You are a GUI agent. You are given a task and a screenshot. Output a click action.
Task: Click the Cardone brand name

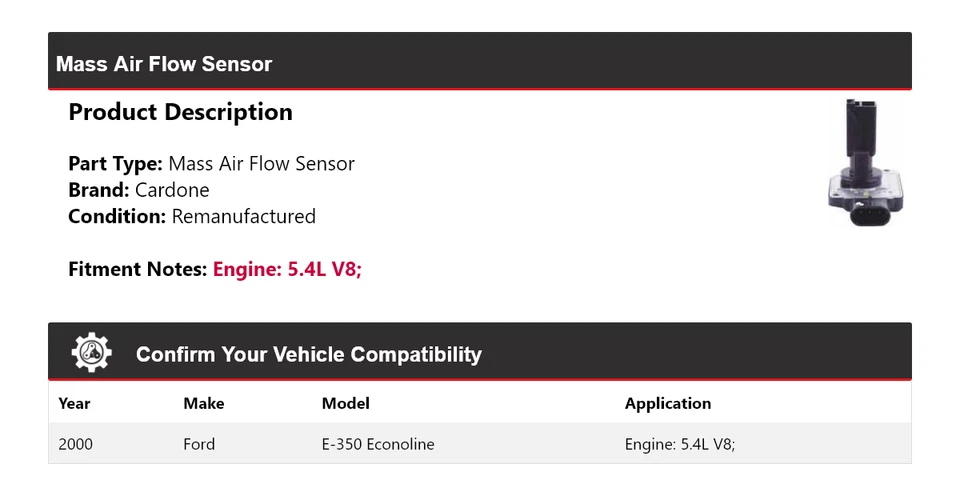172,190
